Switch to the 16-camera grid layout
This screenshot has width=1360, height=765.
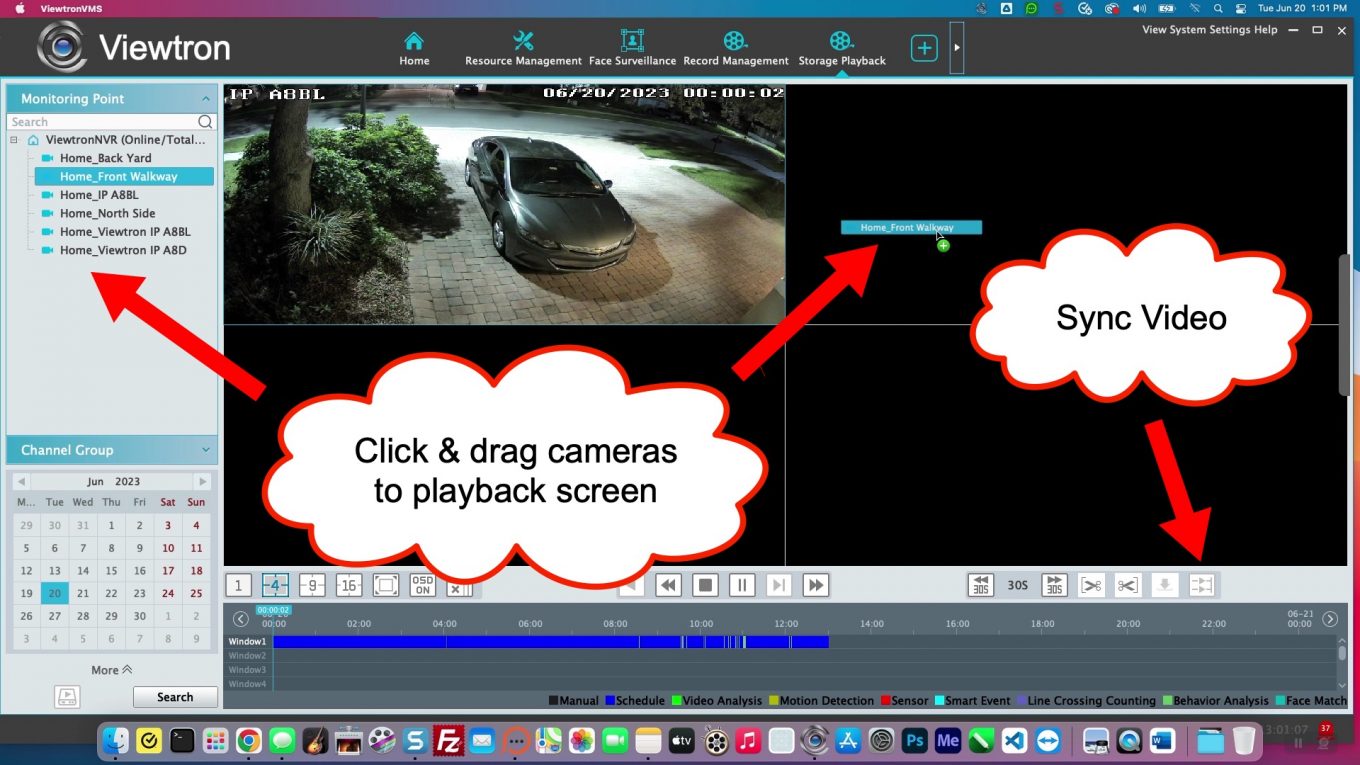[348, 585]
